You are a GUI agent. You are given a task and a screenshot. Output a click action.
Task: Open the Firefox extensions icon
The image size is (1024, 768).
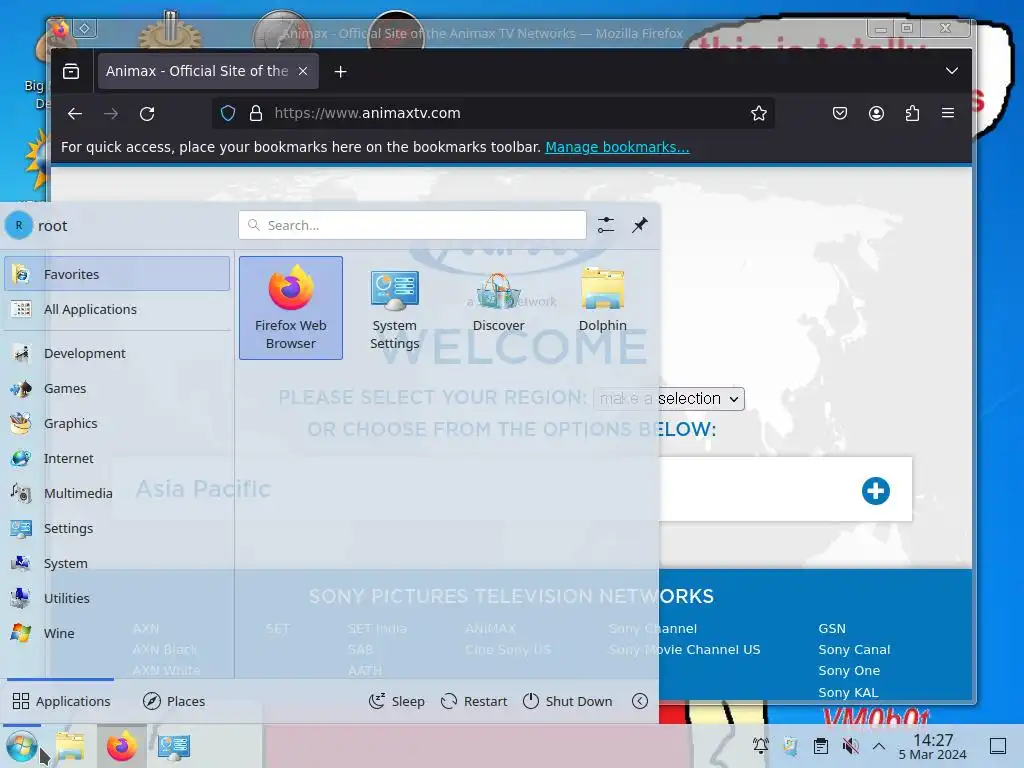click(x=912, y=114)
